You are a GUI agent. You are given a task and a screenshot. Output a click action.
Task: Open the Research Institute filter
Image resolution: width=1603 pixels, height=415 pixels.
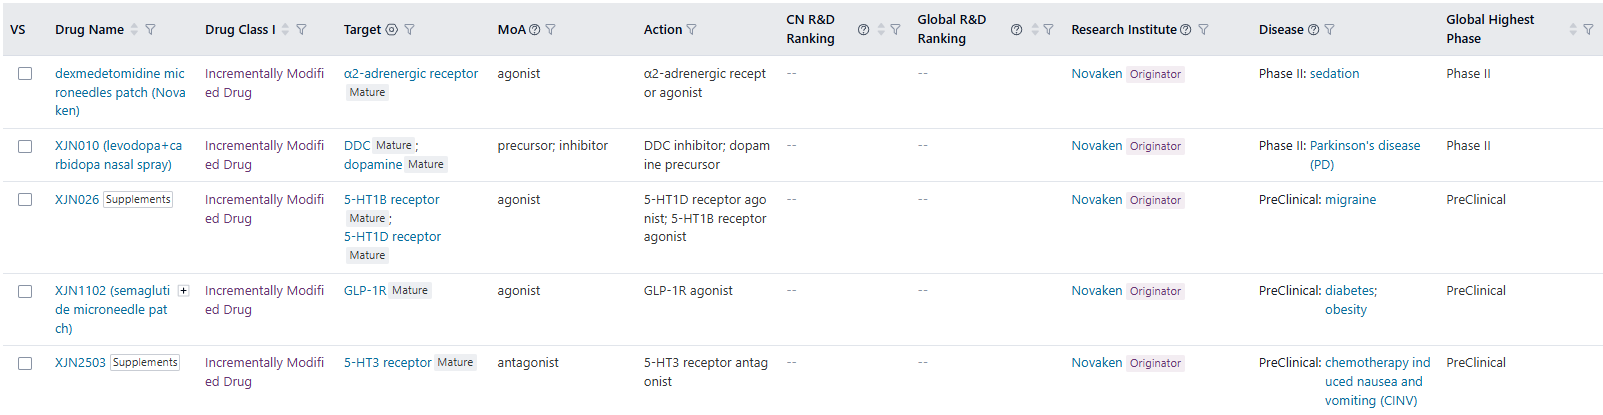pos(1203,30)
